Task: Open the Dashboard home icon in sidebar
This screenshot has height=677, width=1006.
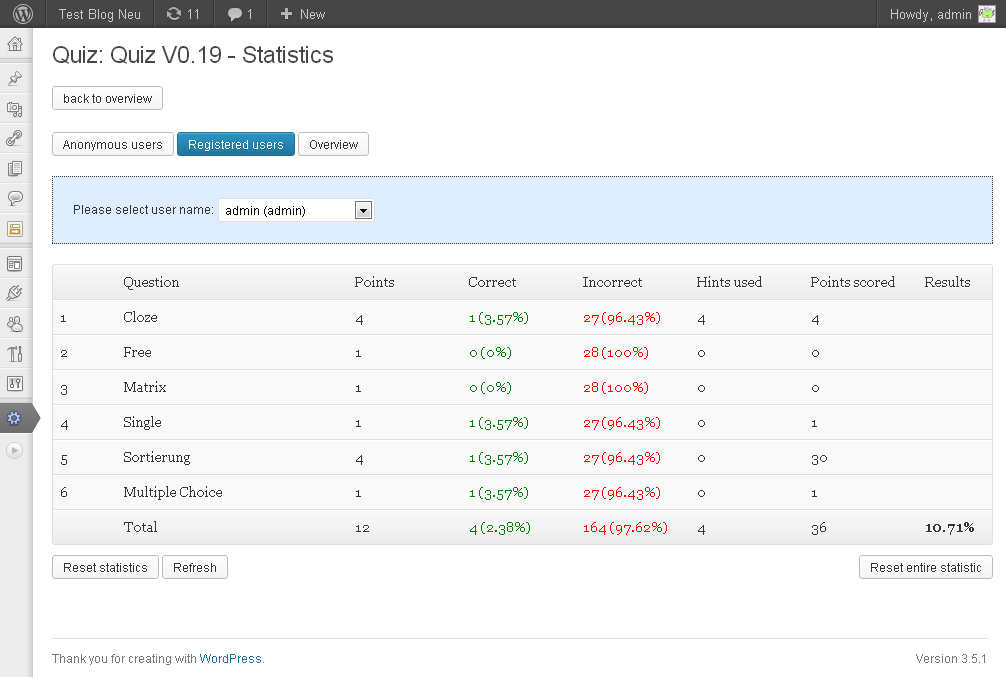Action: point(15,44)
